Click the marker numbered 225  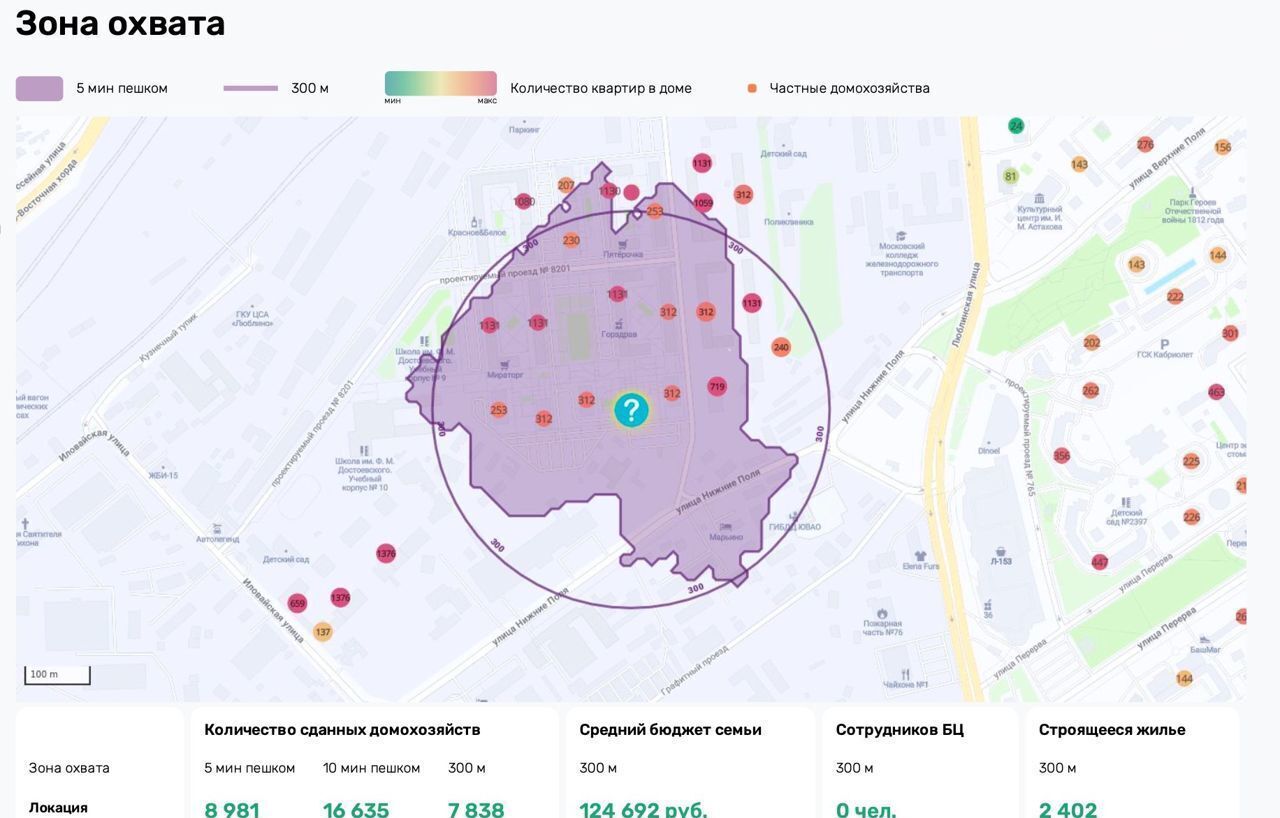[1191, 461]
